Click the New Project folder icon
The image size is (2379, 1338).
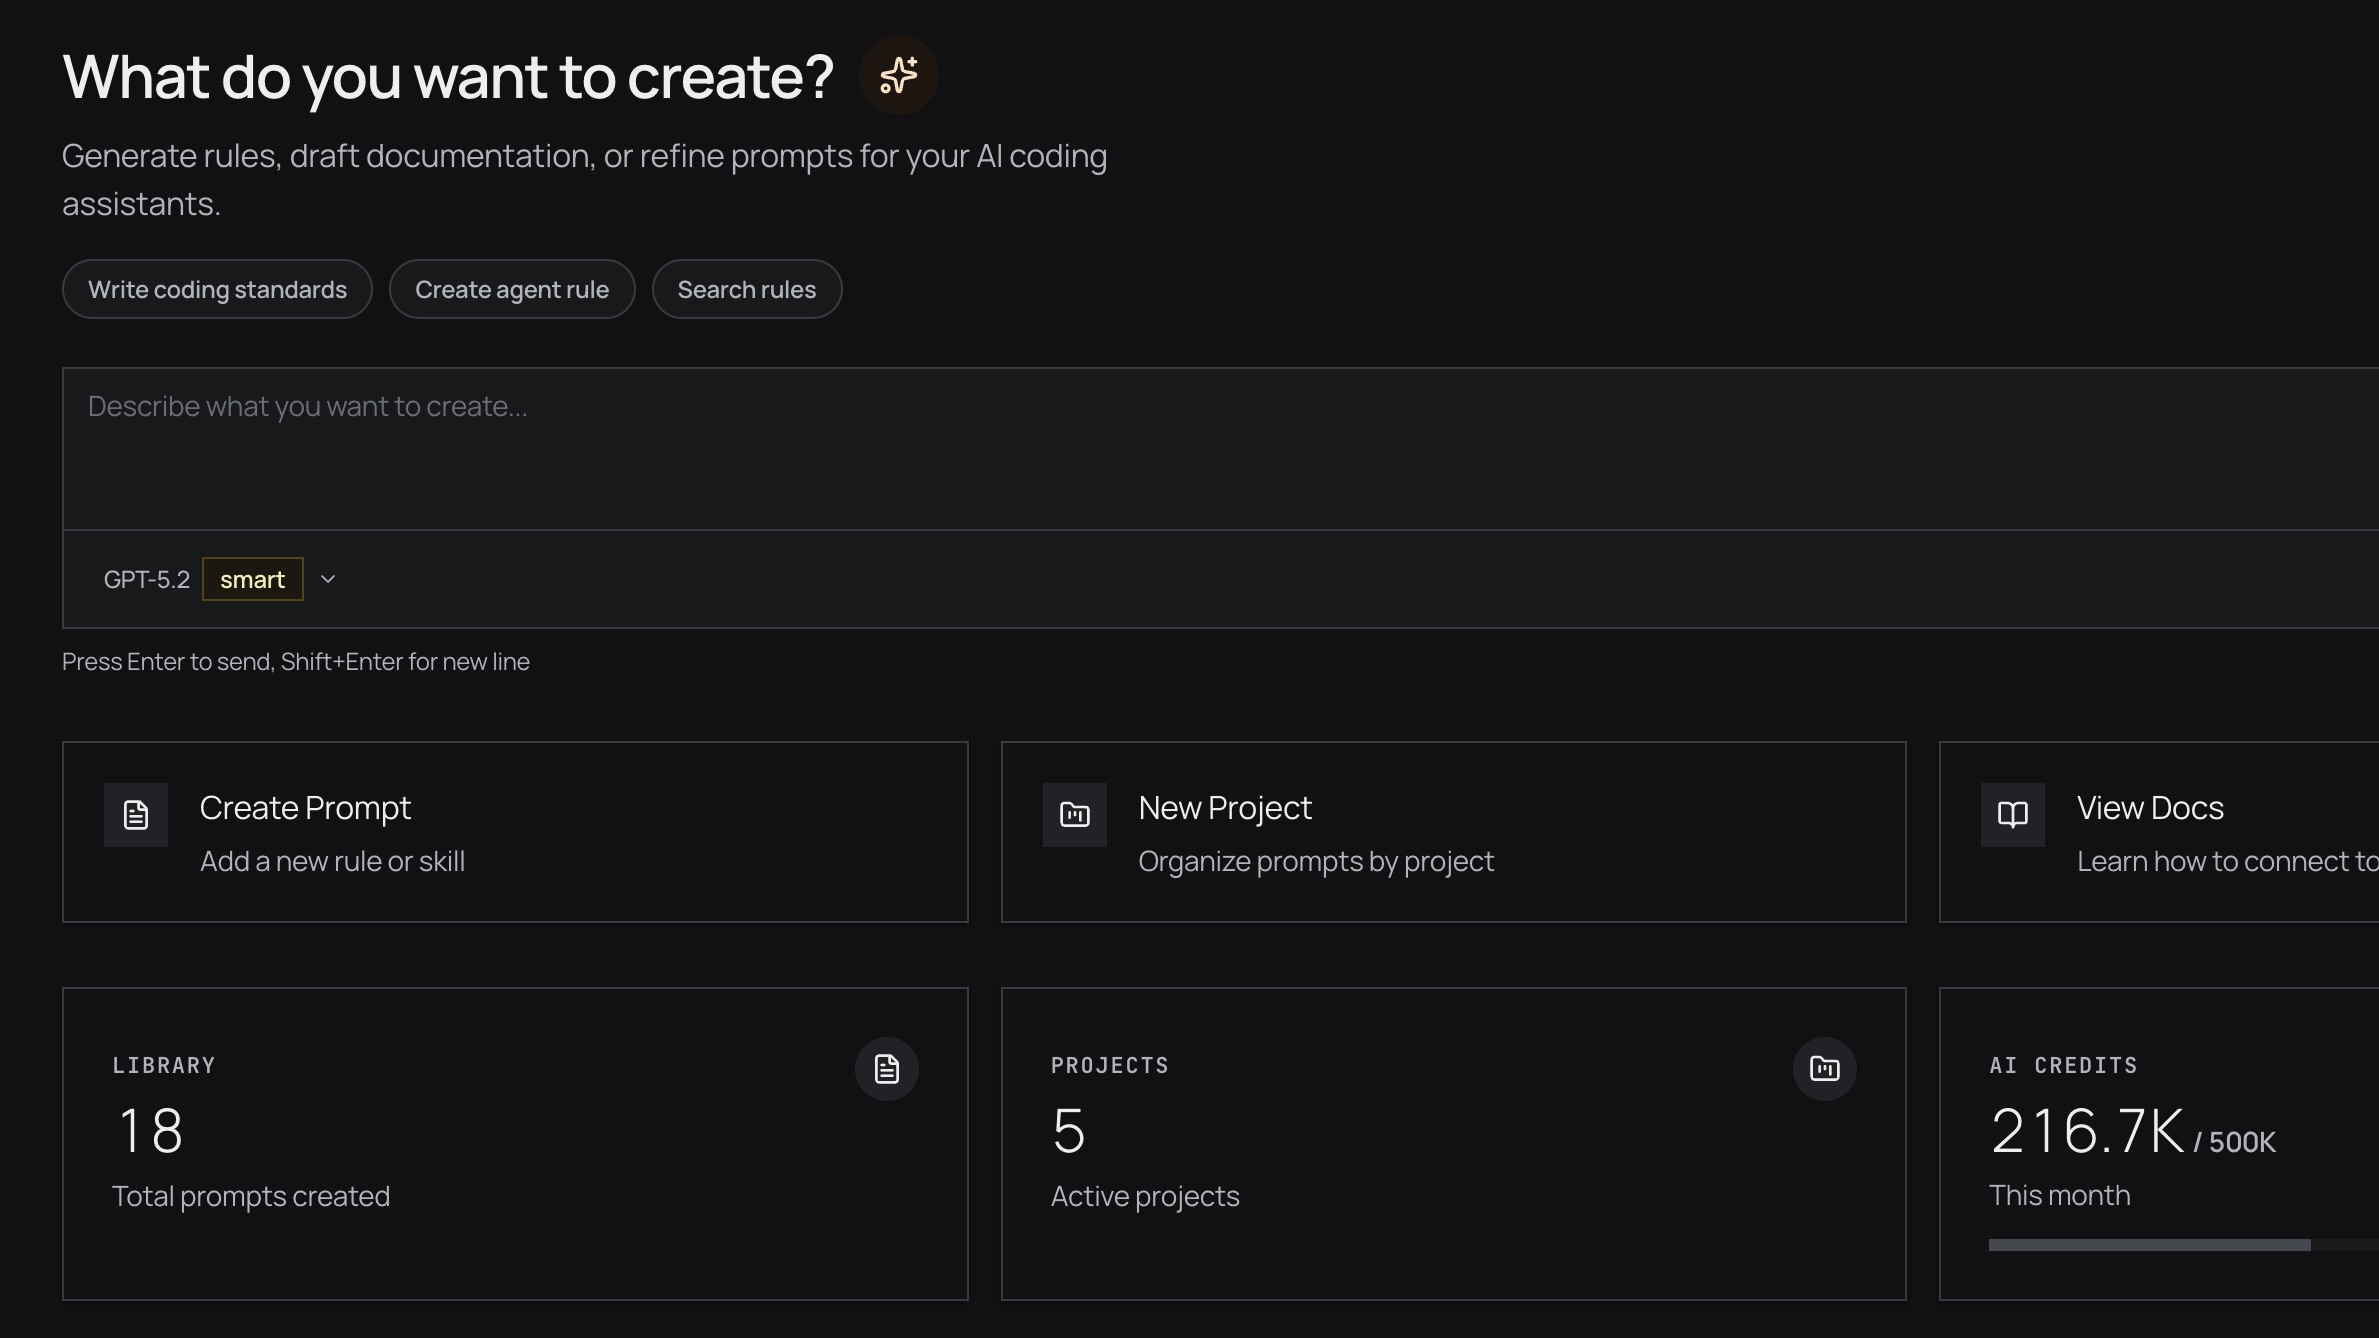coord(1074,814)
